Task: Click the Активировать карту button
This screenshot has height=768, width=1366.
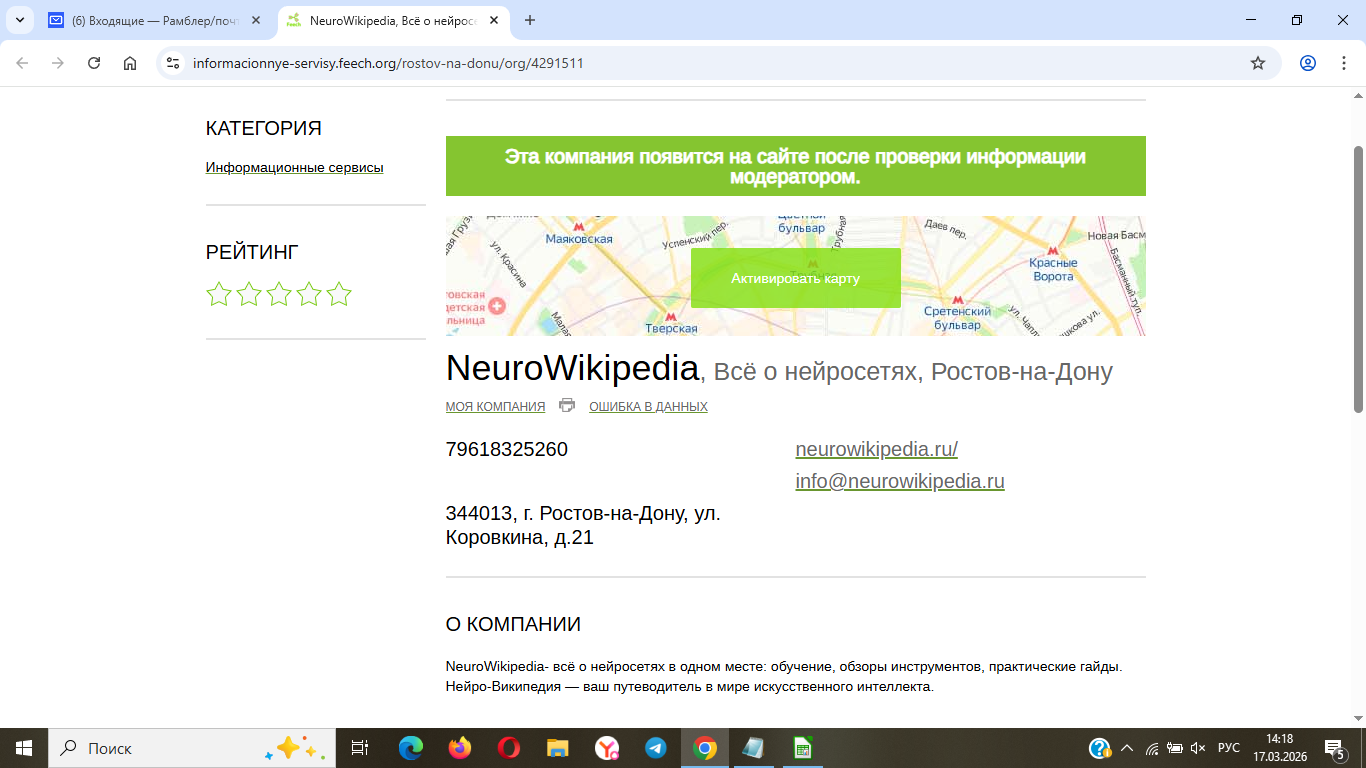Action: pyautogui.click(x=796, y=278)
